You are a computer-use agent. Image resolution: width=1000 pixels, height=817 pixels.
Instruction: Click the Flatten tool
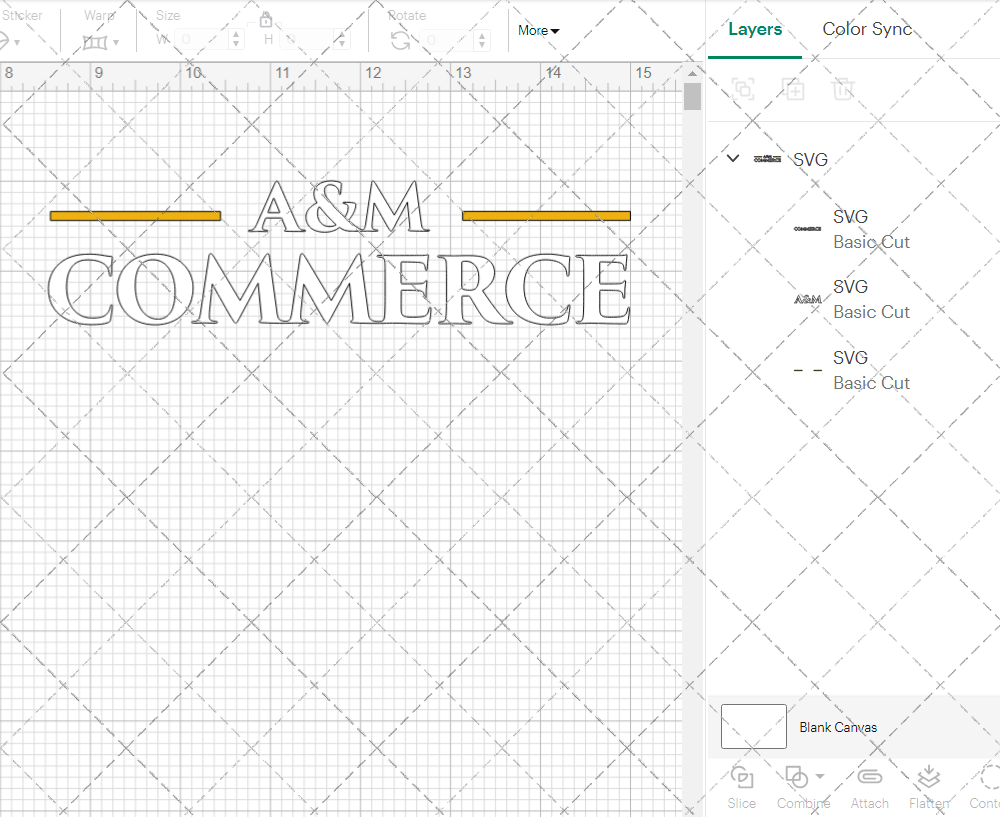click(x=929, y=788)
